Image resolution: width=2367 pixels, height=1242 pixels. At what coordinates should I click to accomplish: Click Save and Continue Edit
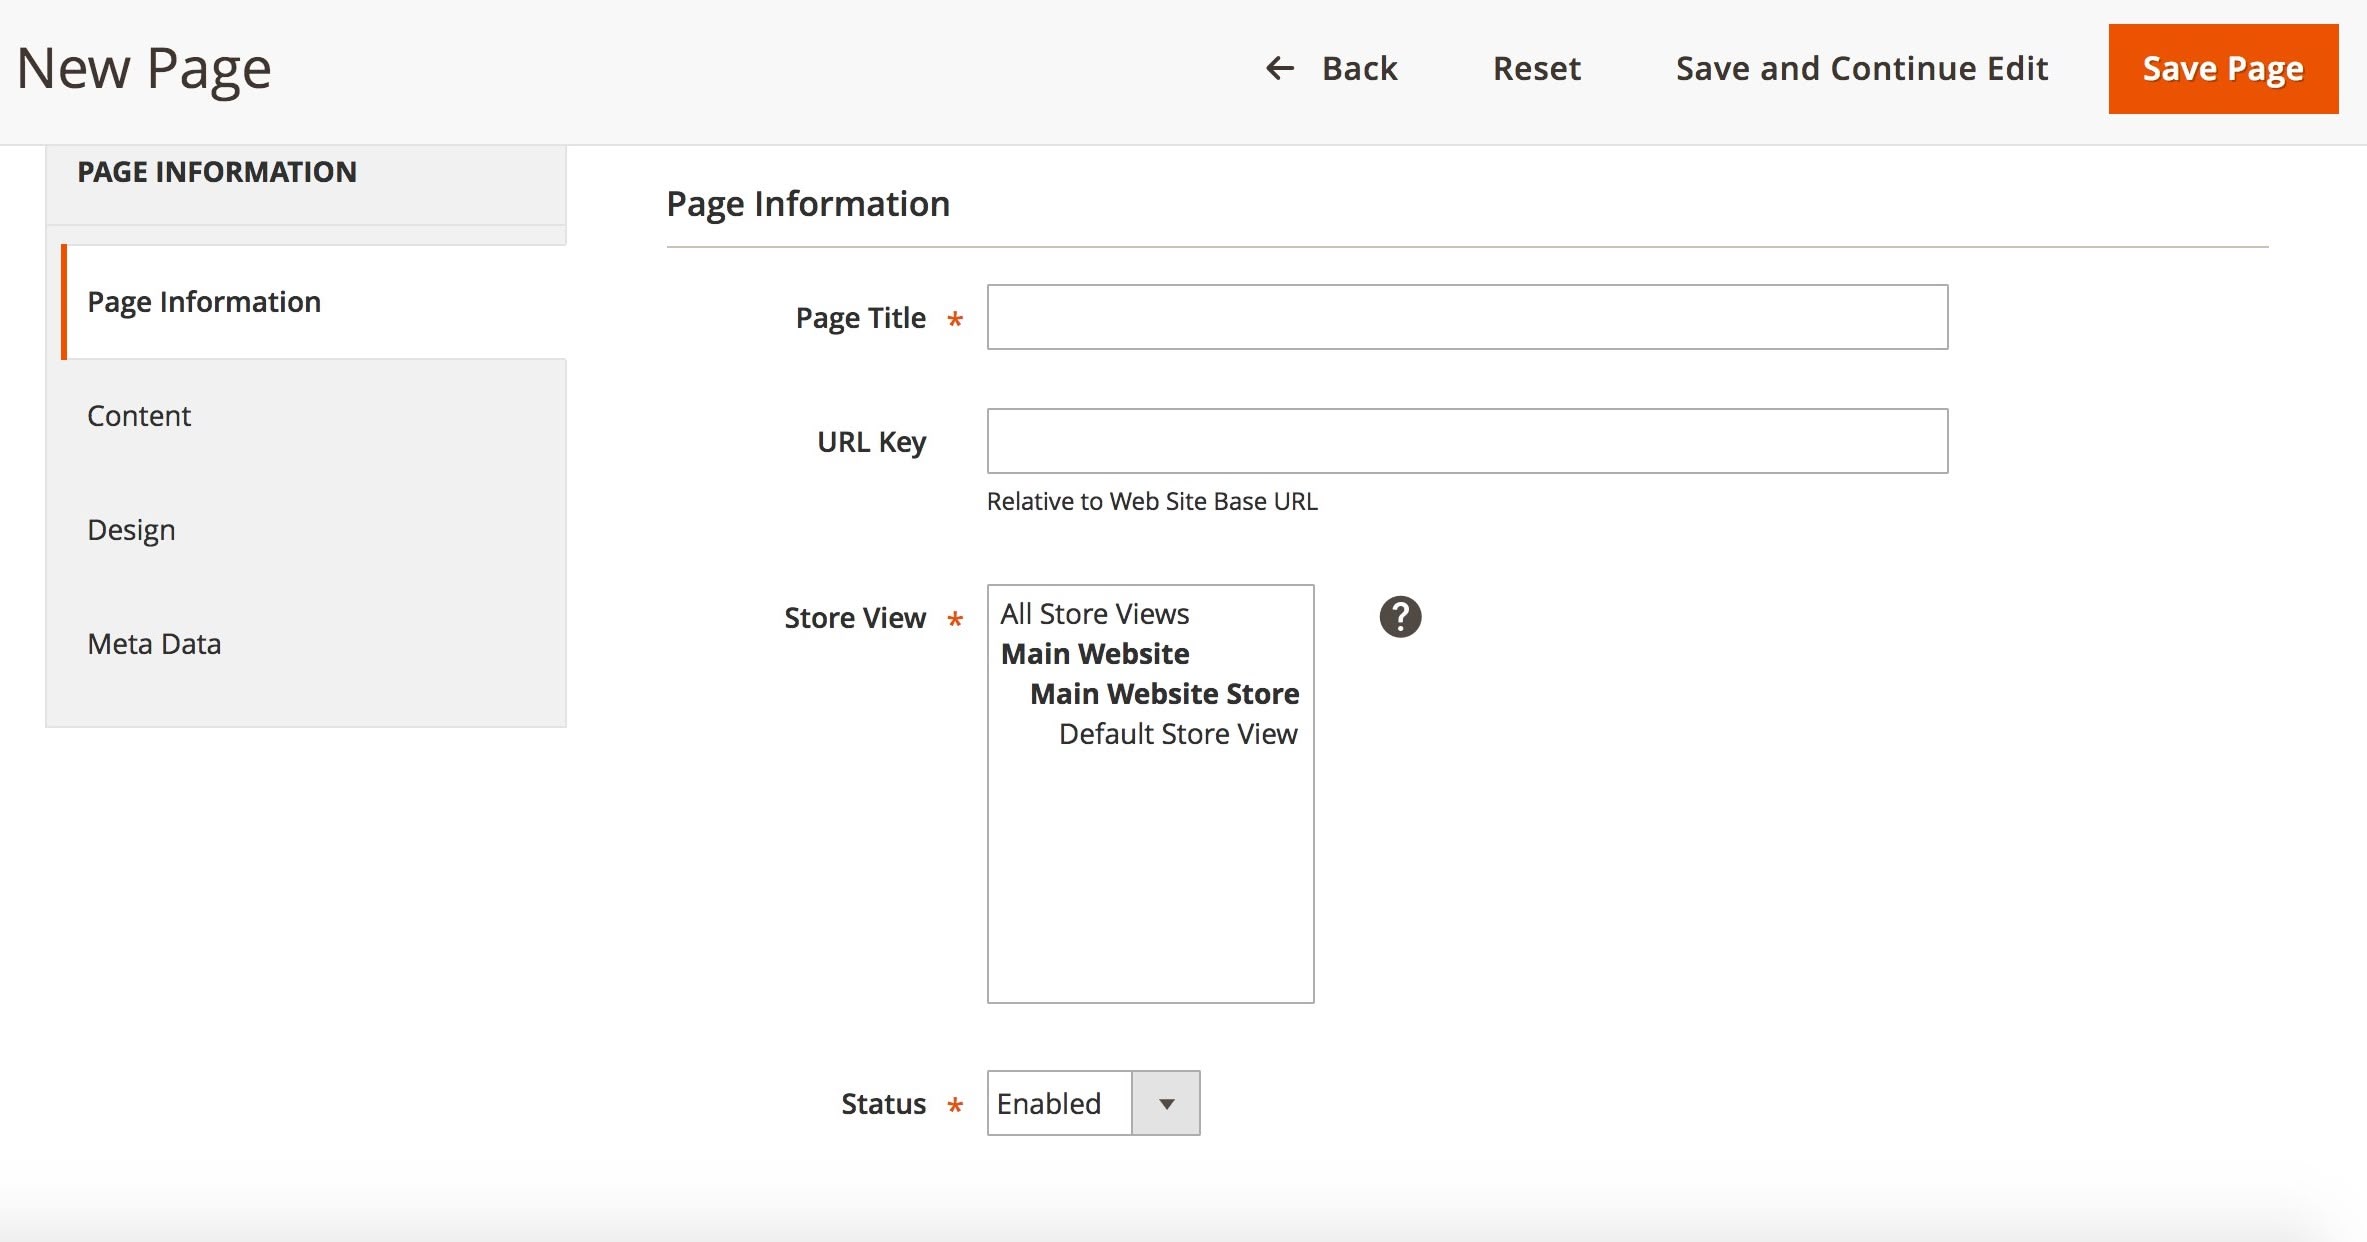coord(1862,69)
